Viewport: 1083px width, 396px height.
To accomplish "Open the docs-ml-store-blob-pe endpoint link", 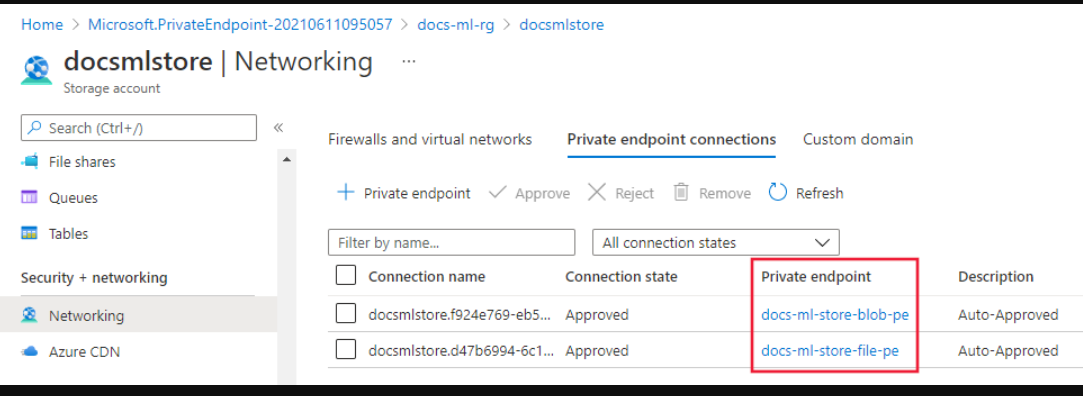I will pos(834,315).
